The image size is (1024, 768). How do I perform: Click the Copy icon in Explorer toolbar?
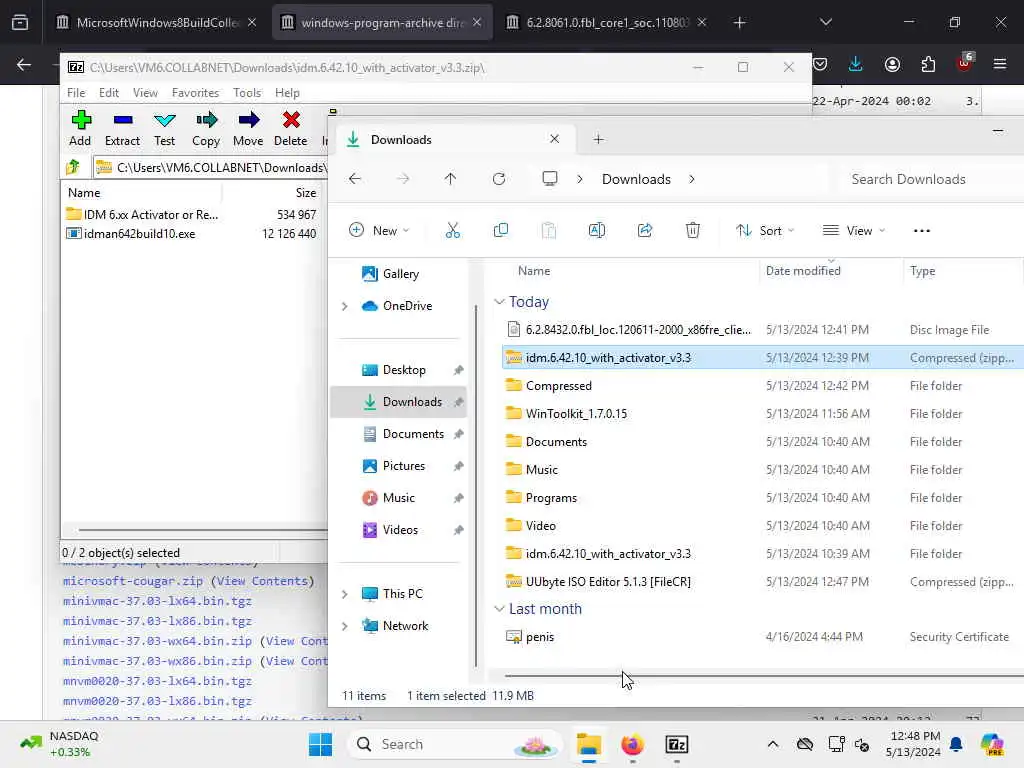click(501, 230)
